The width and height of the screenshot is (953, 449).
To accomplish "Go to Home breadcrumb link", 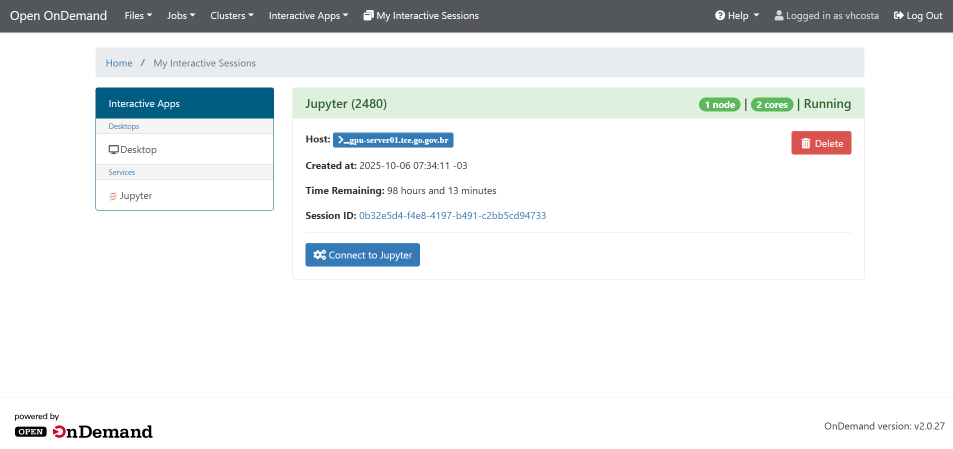I will point(119,63).
